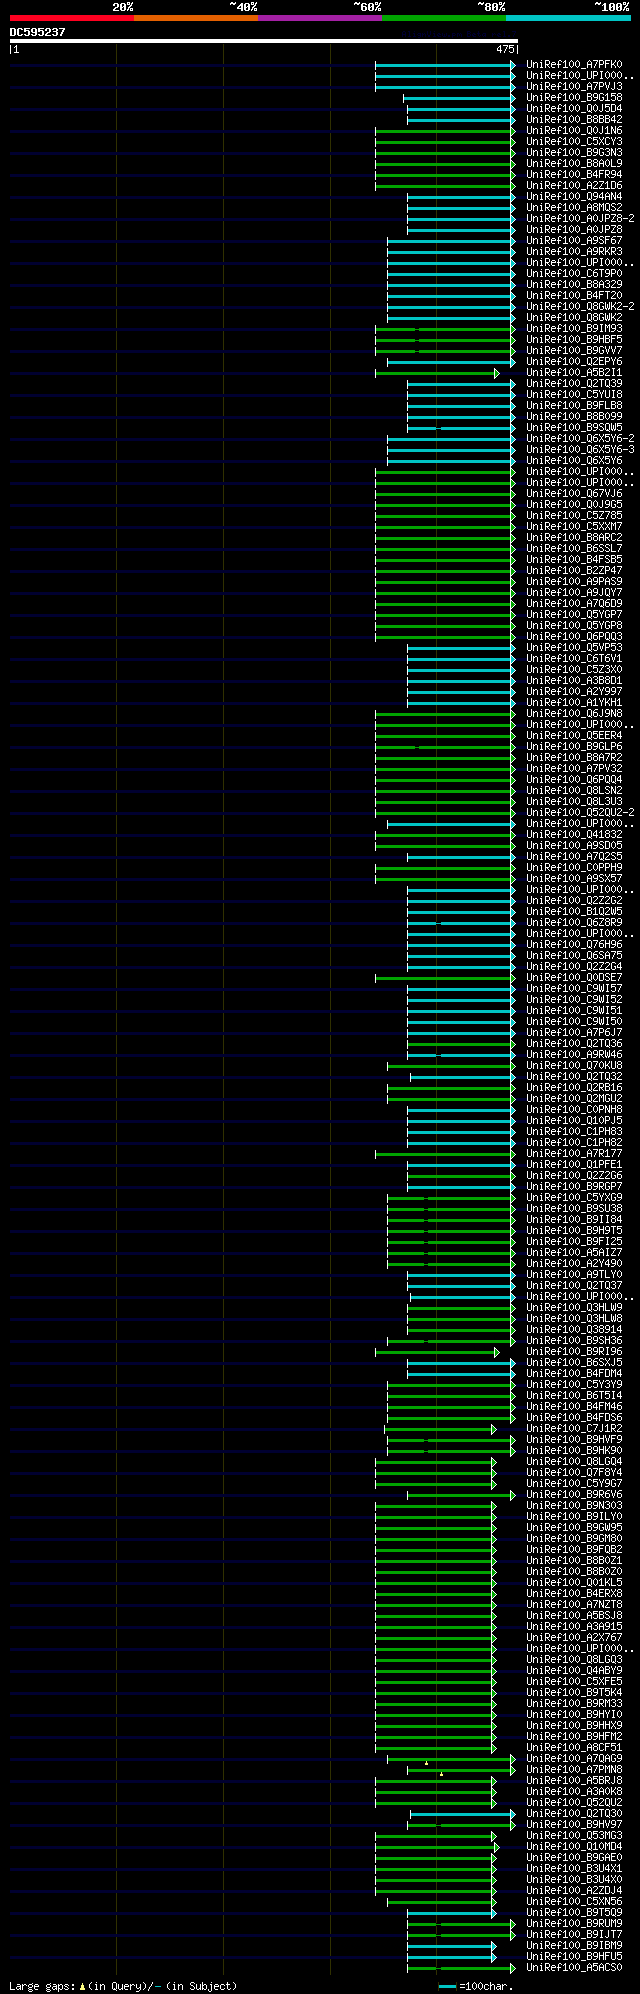Click the cyan alignment bar of Q2TQ30
The image size is (640, 1994).
click(x=463, y=1814)
